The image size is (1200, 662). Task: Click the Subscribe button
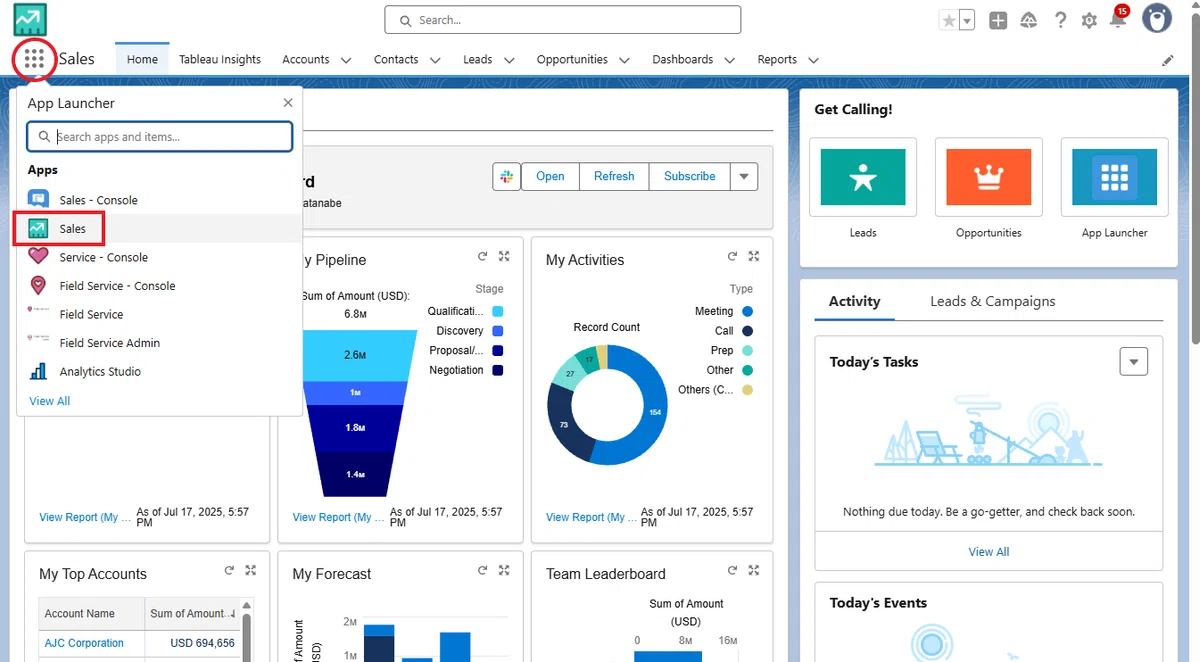click(x=690, y=176)
